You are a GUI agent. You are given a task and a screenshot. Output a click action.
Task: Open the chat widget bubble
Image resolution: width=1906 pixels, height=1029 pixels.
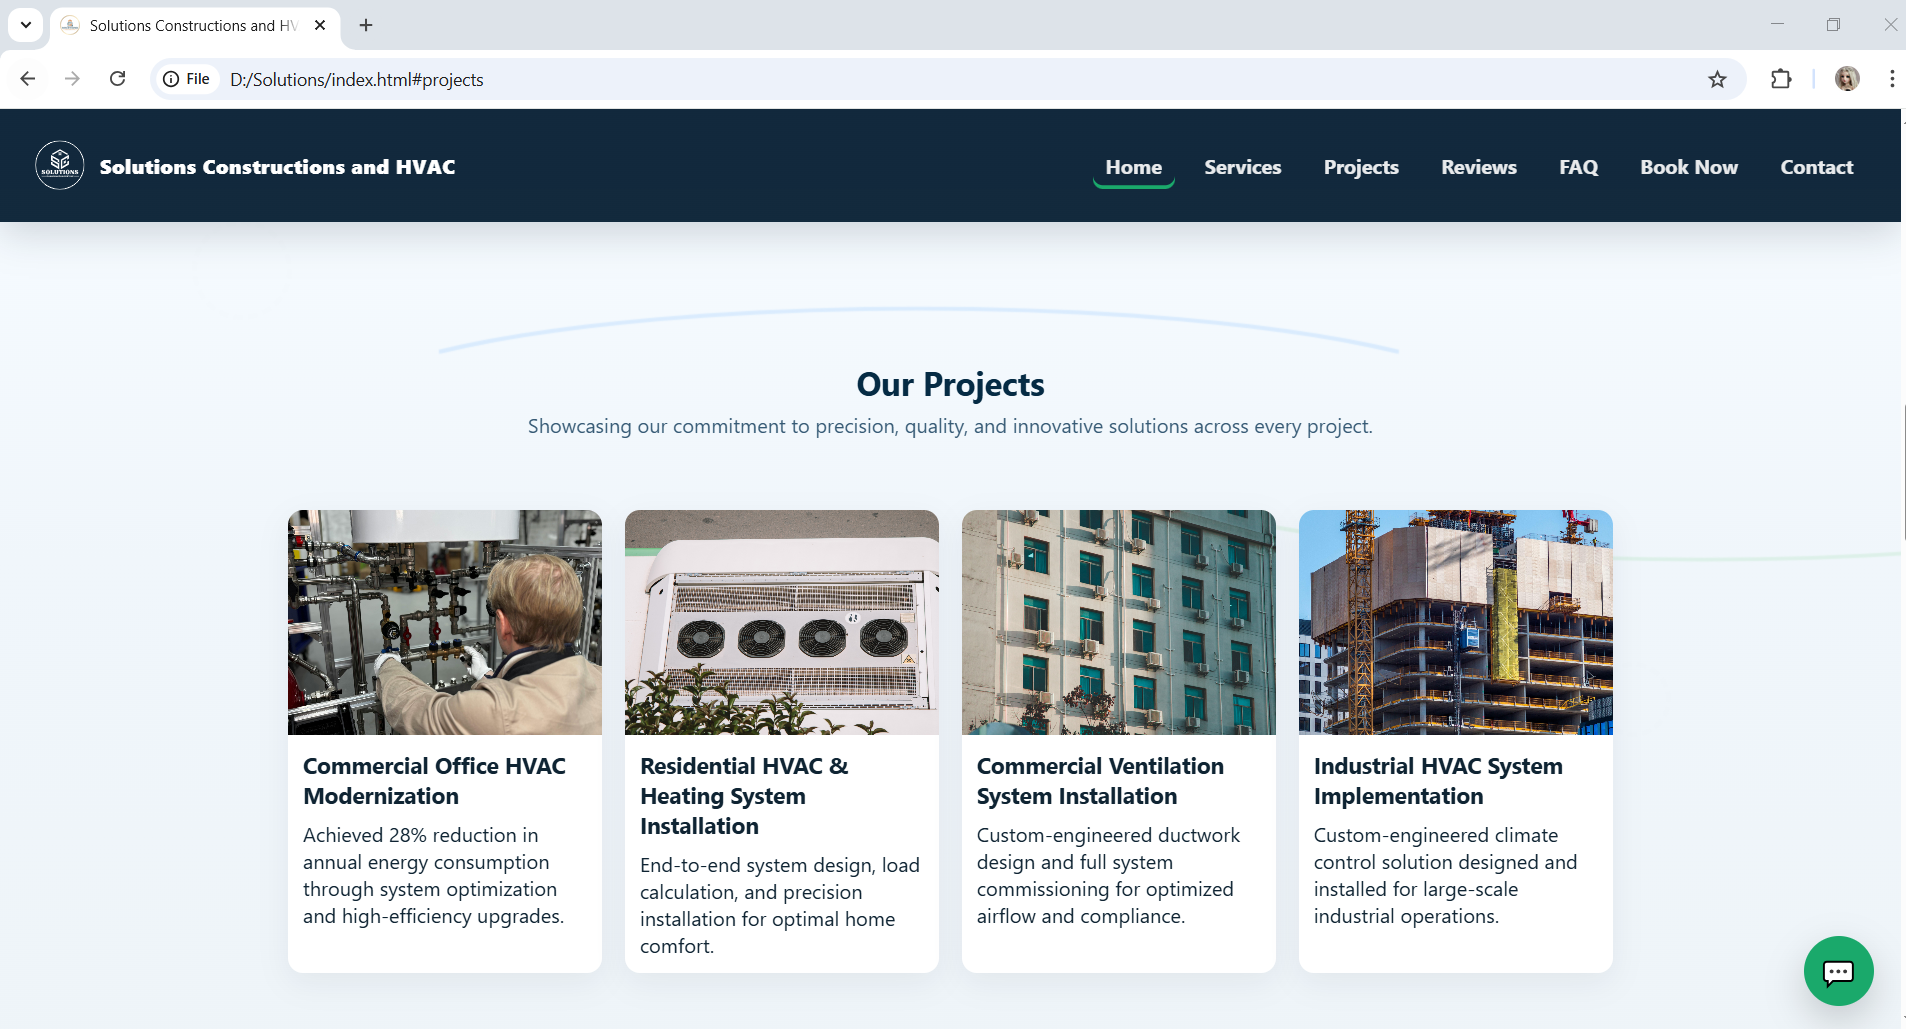click(x=1837, y=970)
